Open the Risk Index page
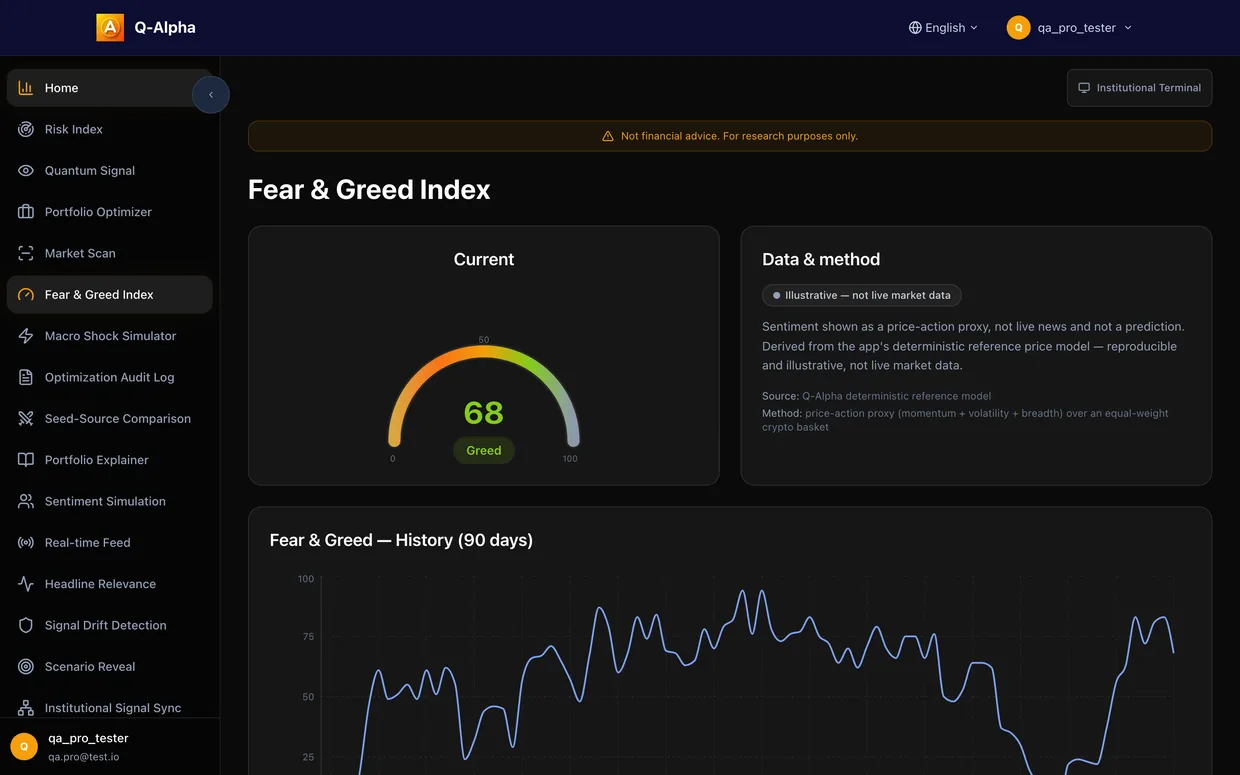This screenshot has width=1240, height=775. click(109, 129)
